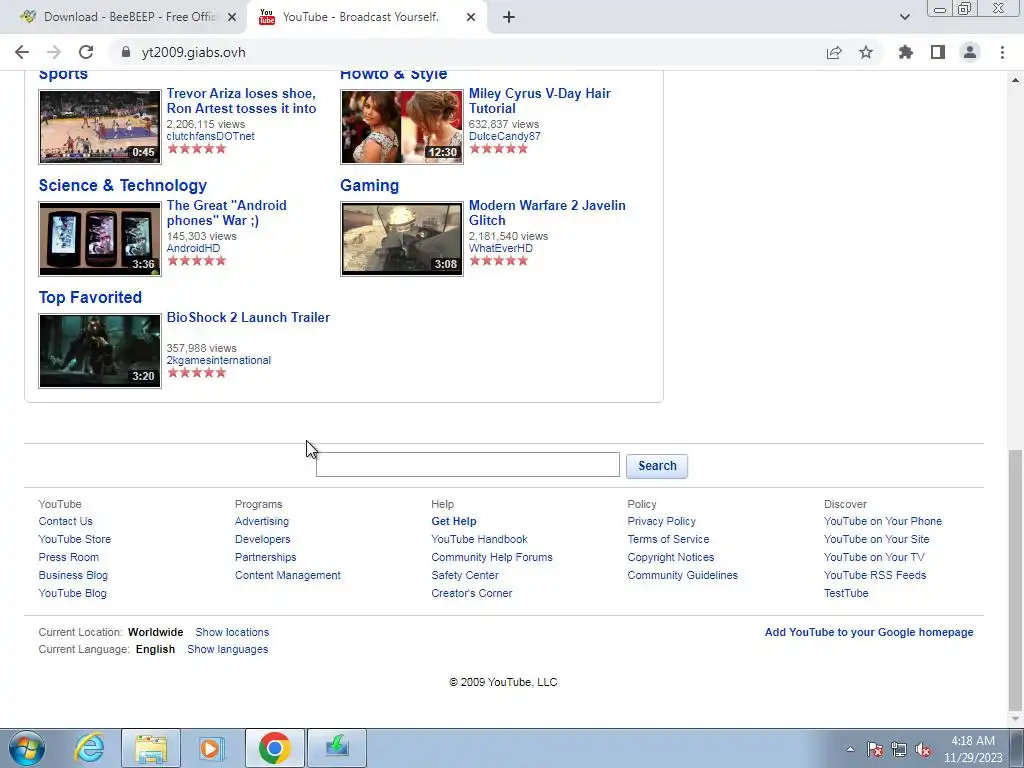Open the Extensions puzzle icon
The image size is (1024, 768).
click(906, 52)
